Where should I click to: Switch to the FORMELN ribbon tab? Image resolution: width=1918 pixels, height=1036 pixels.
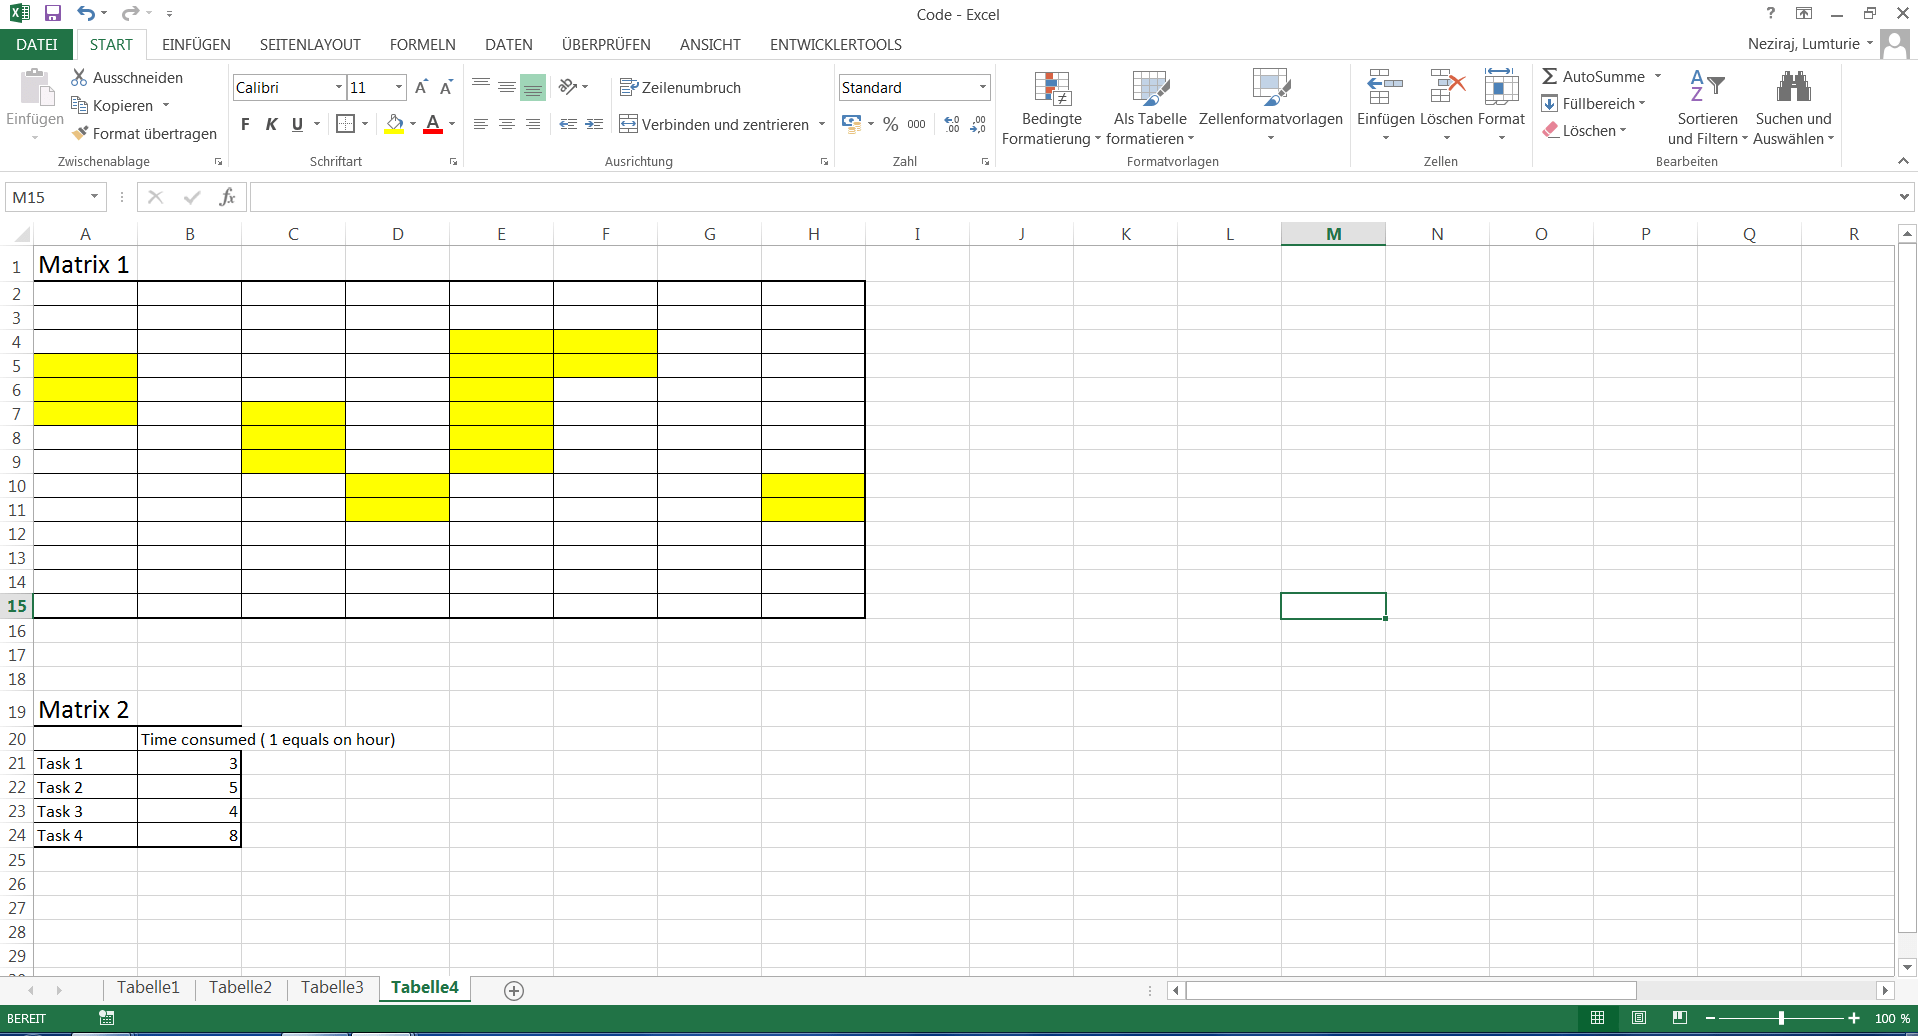coord(422,44)
